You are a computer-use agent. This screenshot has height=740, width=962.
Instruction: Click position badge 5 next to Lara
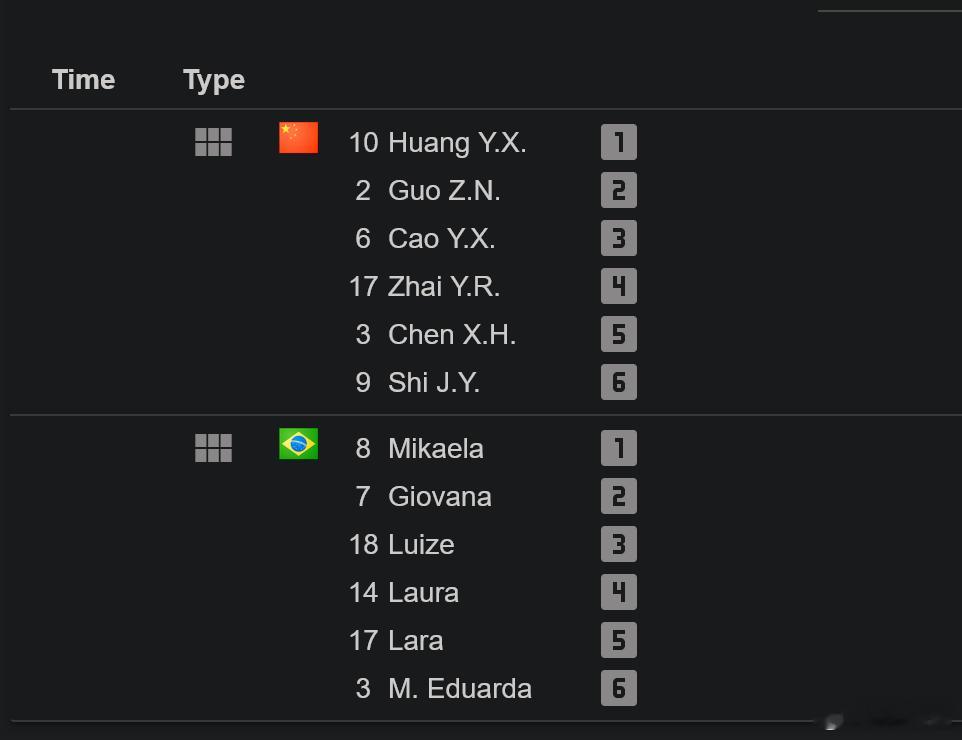point(618,641)
